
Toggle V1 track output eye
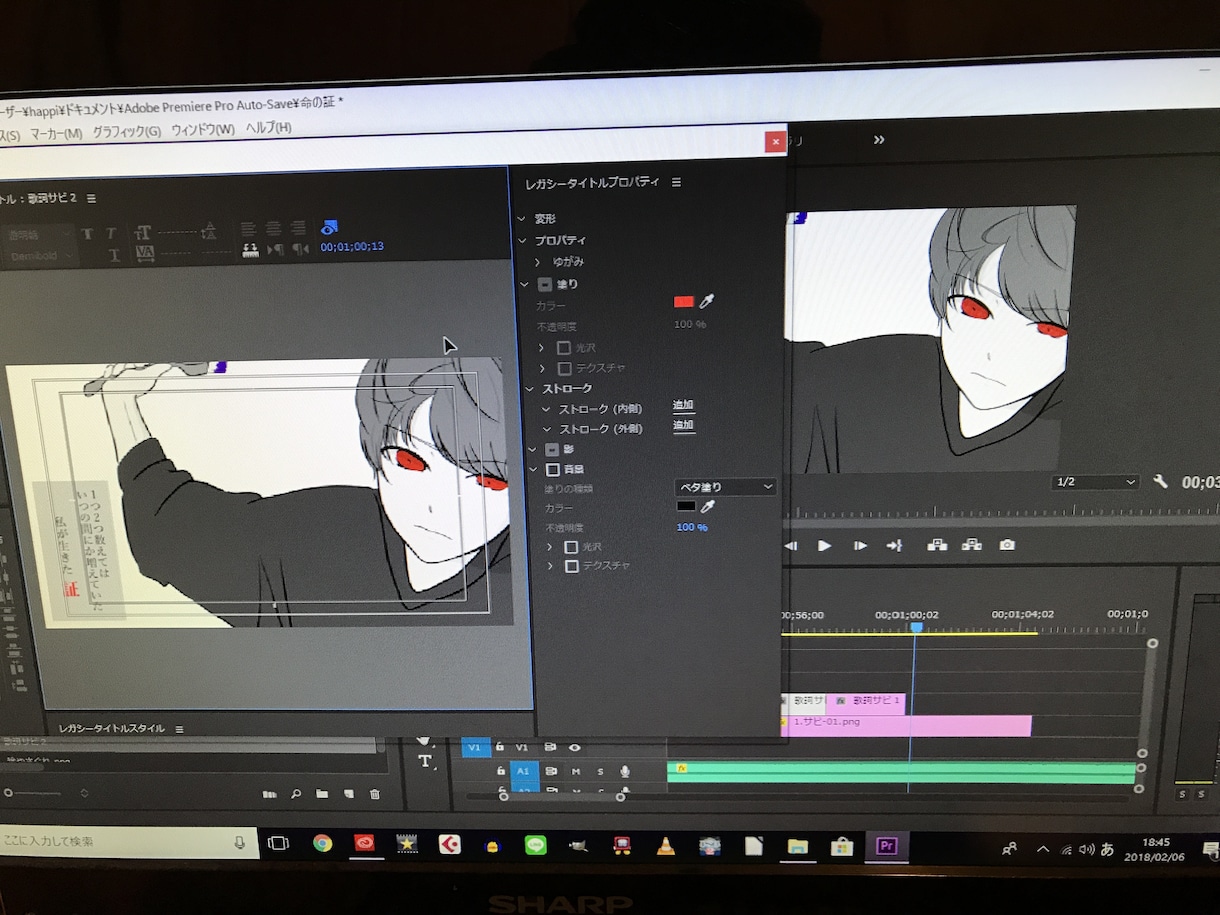575,747
